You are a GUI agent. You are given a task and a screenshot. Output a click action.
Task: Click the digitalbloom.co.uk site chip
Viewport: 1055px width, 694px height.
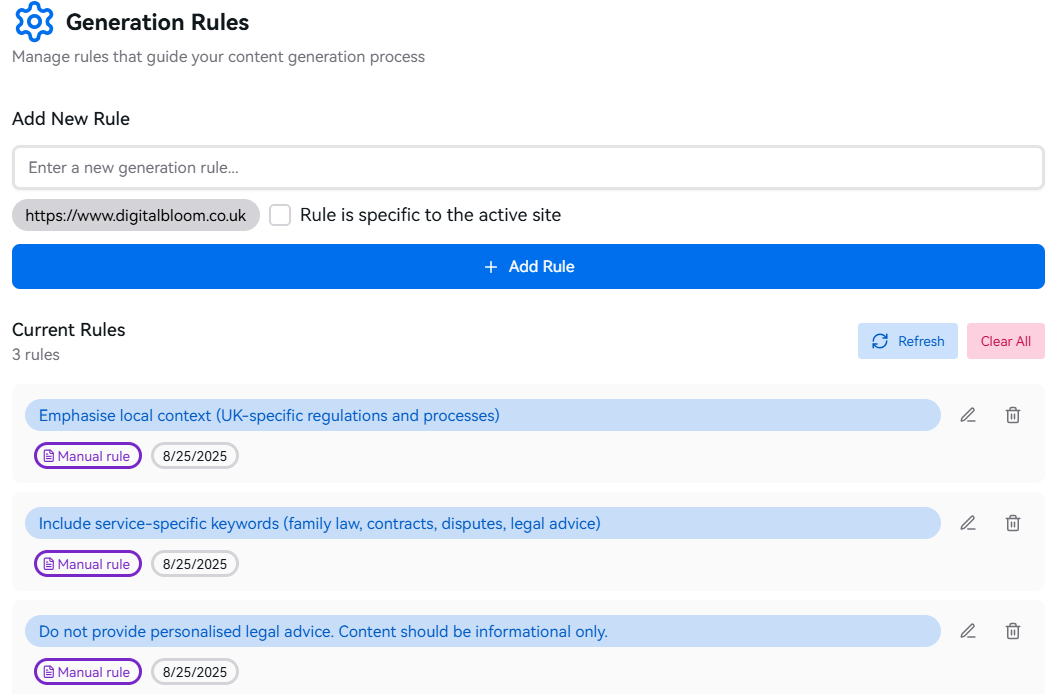tap(135, 215)
